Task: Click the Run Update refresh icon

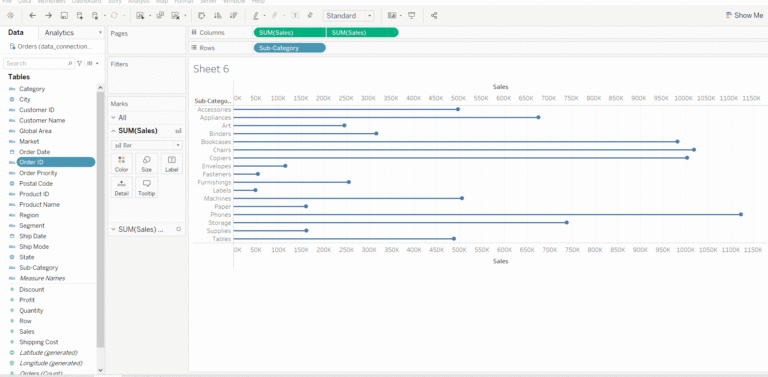Action: point(115,16)
